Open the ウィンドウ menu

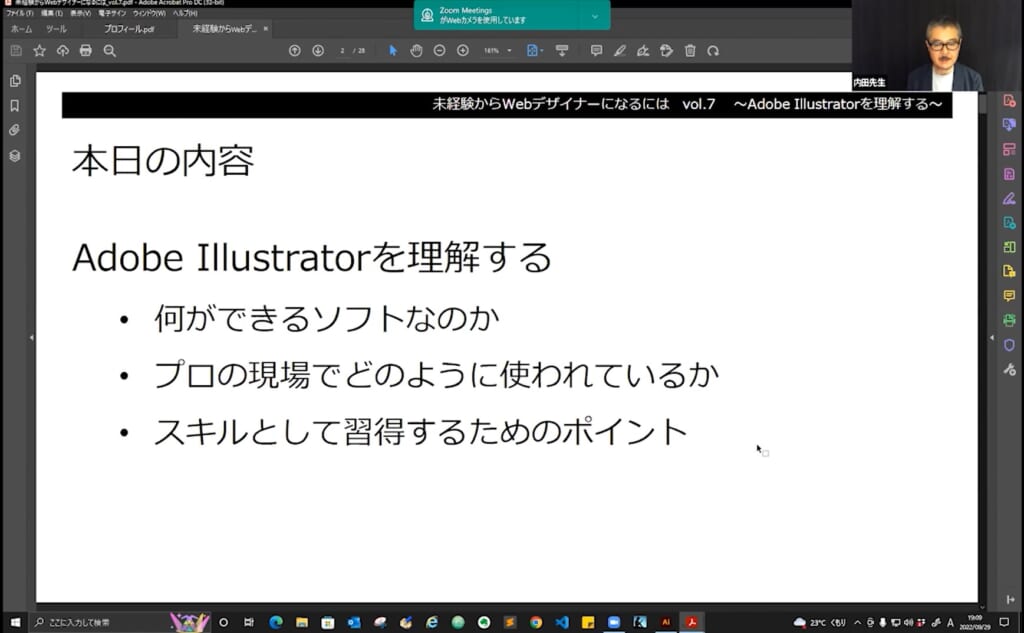tap(149, 13)
